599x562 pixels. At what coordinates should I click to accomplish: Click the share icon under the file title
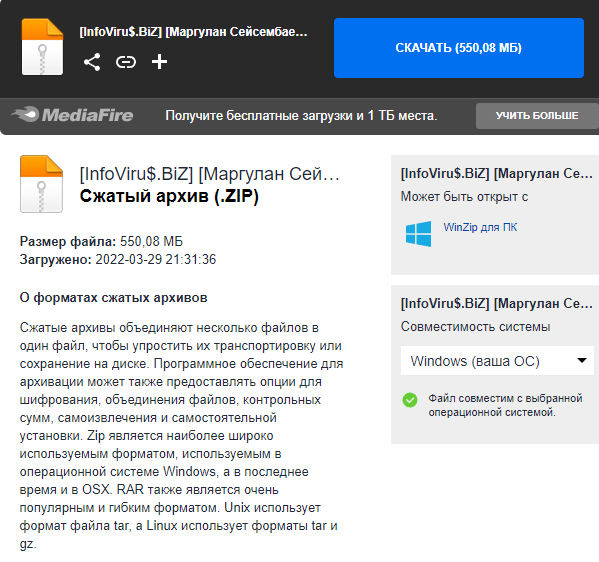coord(92,62)
